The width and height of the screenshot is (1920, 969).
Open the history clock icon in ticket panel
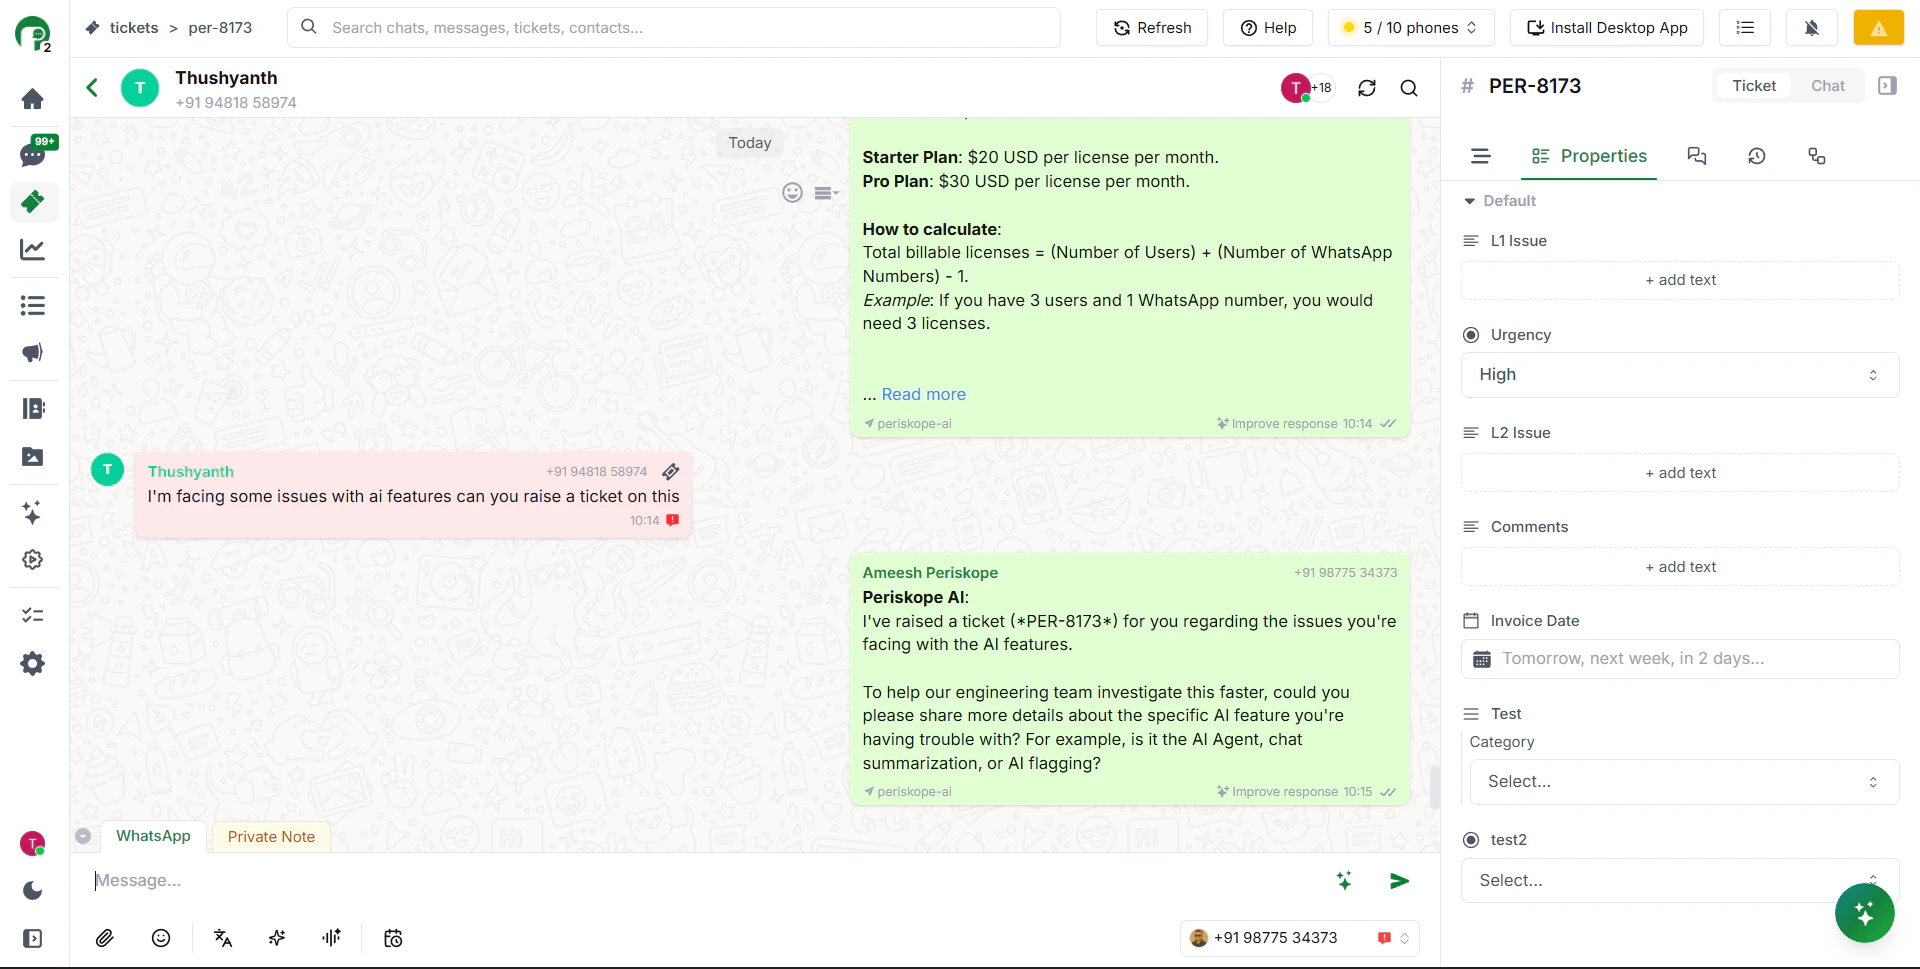point(1757,156)
